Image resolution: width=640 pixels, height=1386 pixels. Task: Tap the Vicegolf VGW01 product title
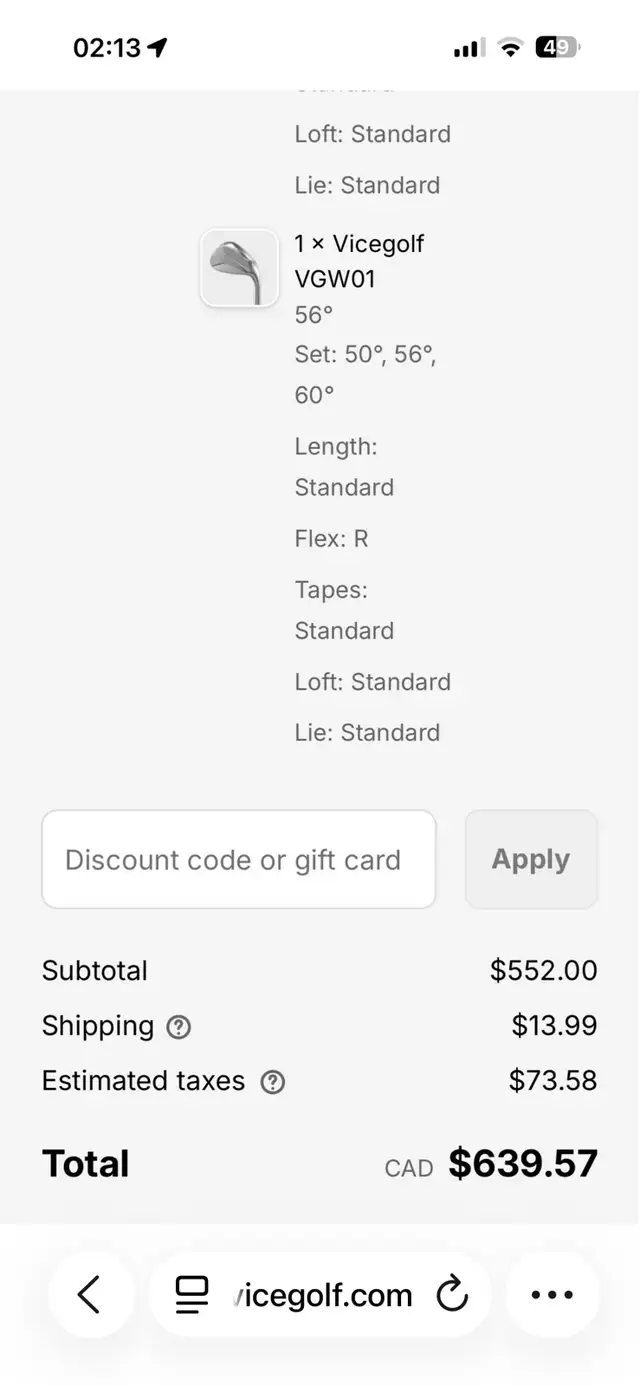pyautogui.click(x=359, y=261)
